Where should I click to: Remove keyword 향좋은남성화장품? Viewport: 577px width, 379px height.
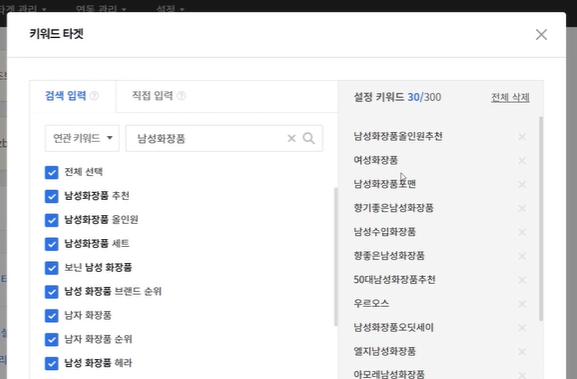click(x=522, y=256)
